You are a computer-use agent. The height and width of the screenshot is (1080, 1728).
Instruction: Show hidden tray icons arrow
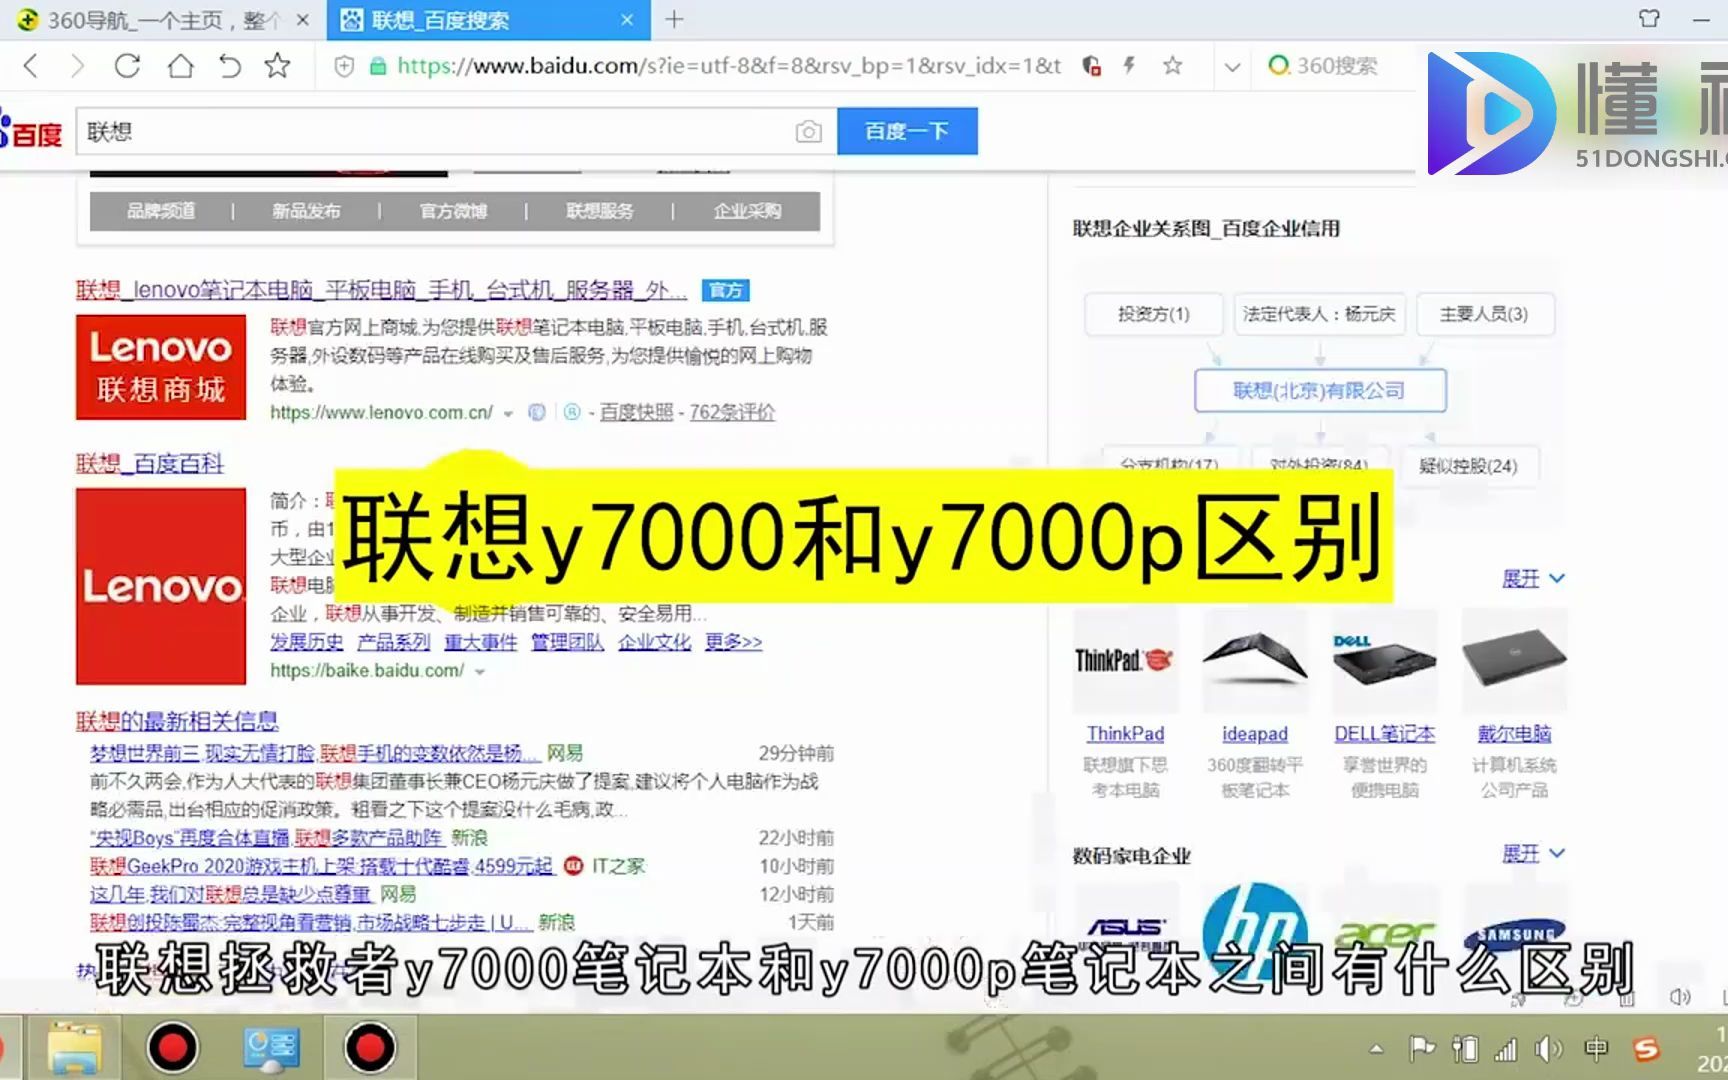pos(1377,1049)
